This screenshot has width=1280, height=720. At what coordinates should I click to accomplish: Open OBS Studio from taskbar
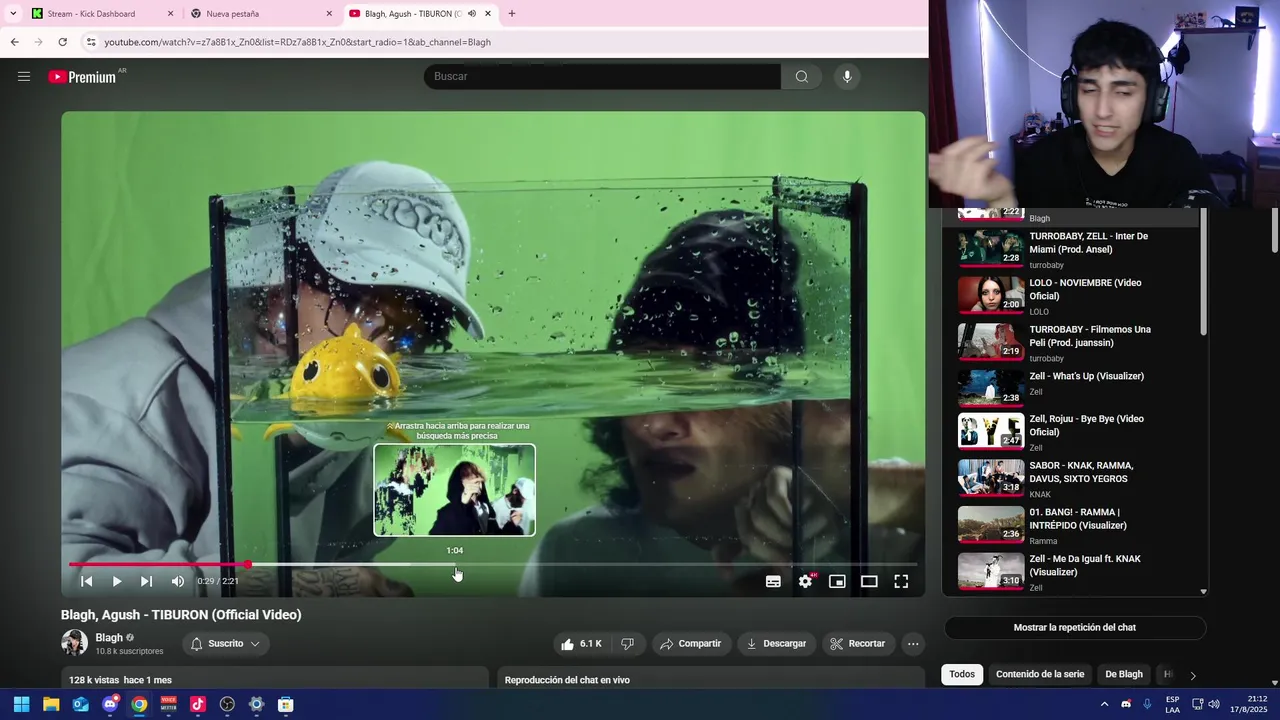click(x=227, y=704)
